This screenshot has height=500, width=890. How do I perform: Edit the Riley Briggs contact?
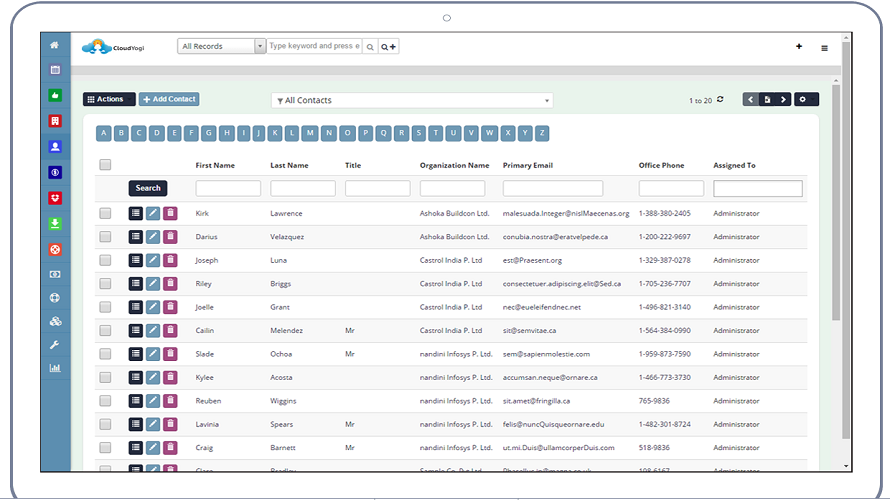(153, 283)
